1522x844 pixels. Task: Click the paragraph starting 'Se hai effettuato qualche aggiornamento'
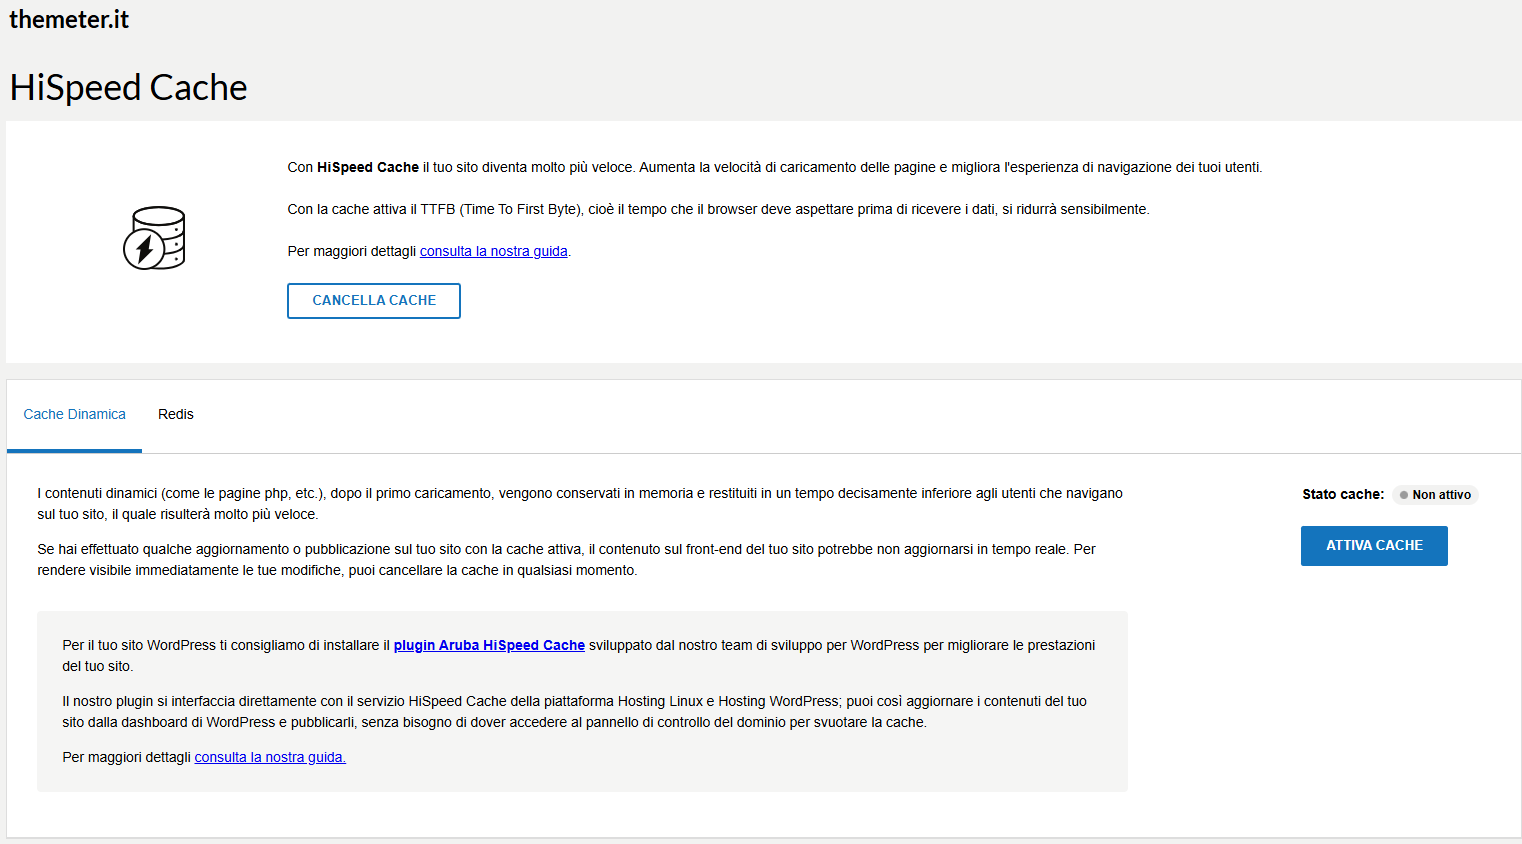[566, 560]
